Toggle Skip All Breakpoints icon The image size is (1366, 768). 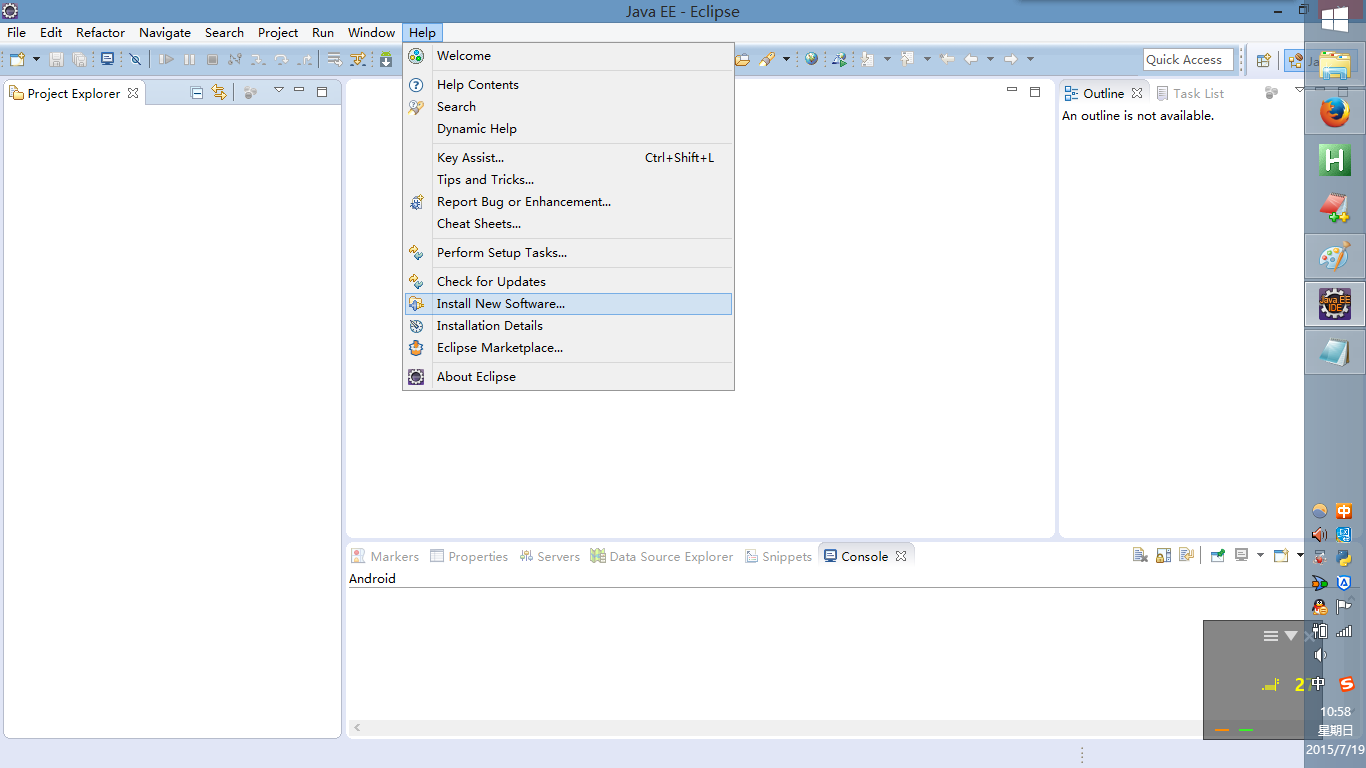pyautogui.click(x=135, y=60)
